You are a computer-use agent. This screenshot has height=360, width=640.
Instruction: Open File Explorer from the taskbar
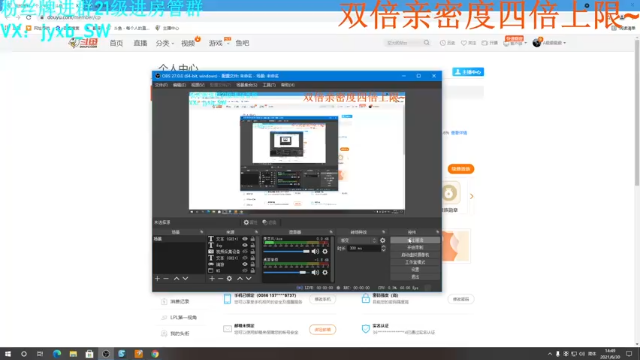[73, 353]
